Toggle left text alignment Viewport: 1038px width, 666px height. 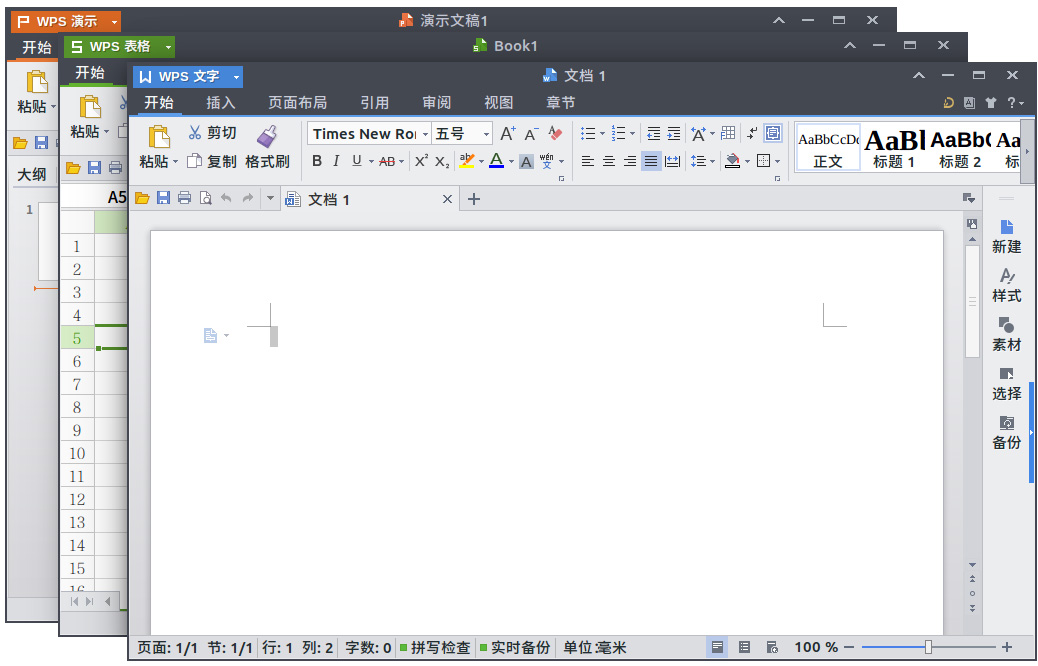[x=587, y=161]
